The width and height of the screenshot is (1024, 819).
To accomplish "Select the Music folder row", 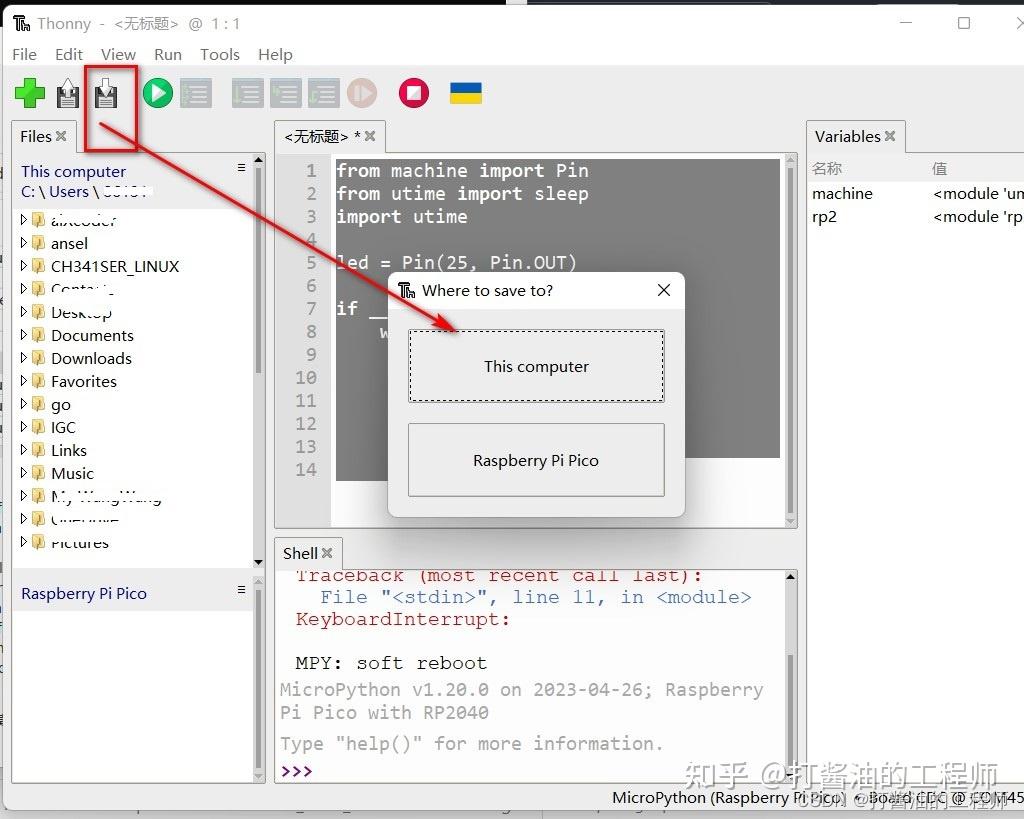I will coord(134,473).
